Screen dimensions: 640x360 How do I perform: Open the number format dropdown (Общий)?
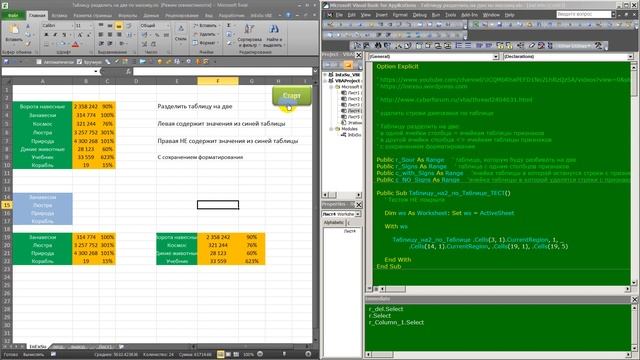coord(167,25)
